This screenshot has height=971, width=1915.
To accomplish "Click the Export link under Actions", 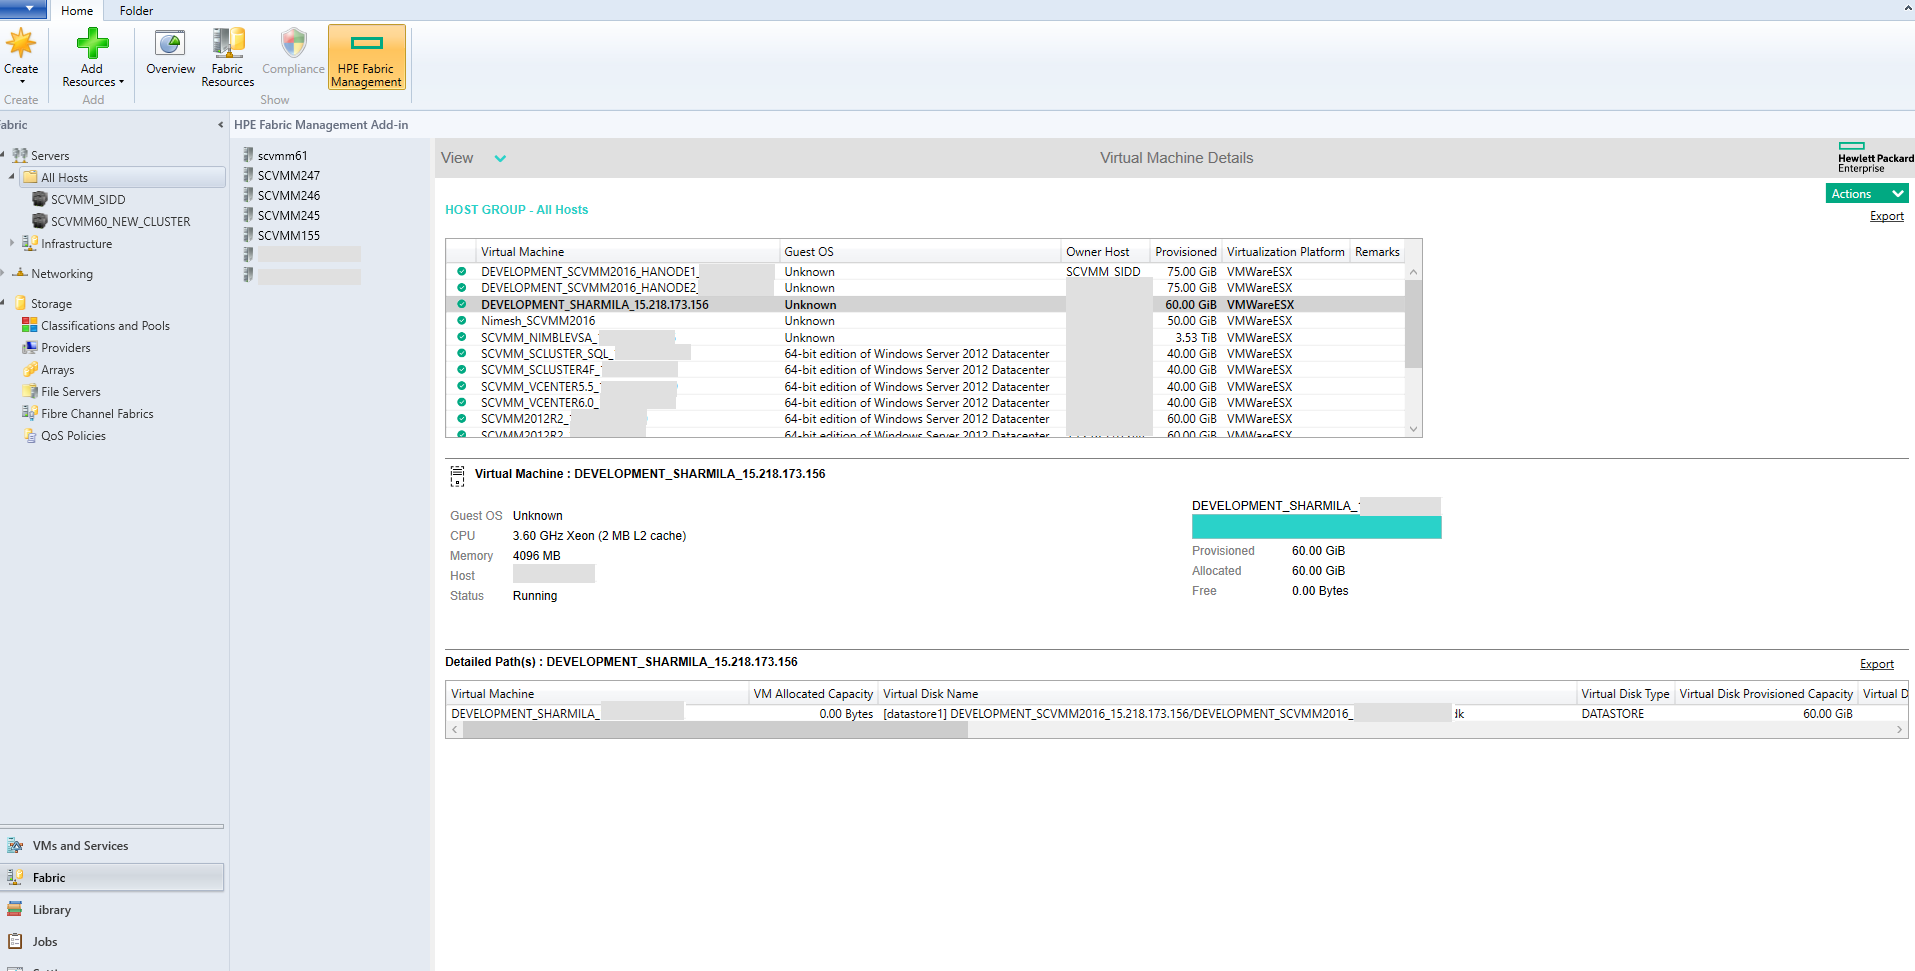I will click(1886, 216).
